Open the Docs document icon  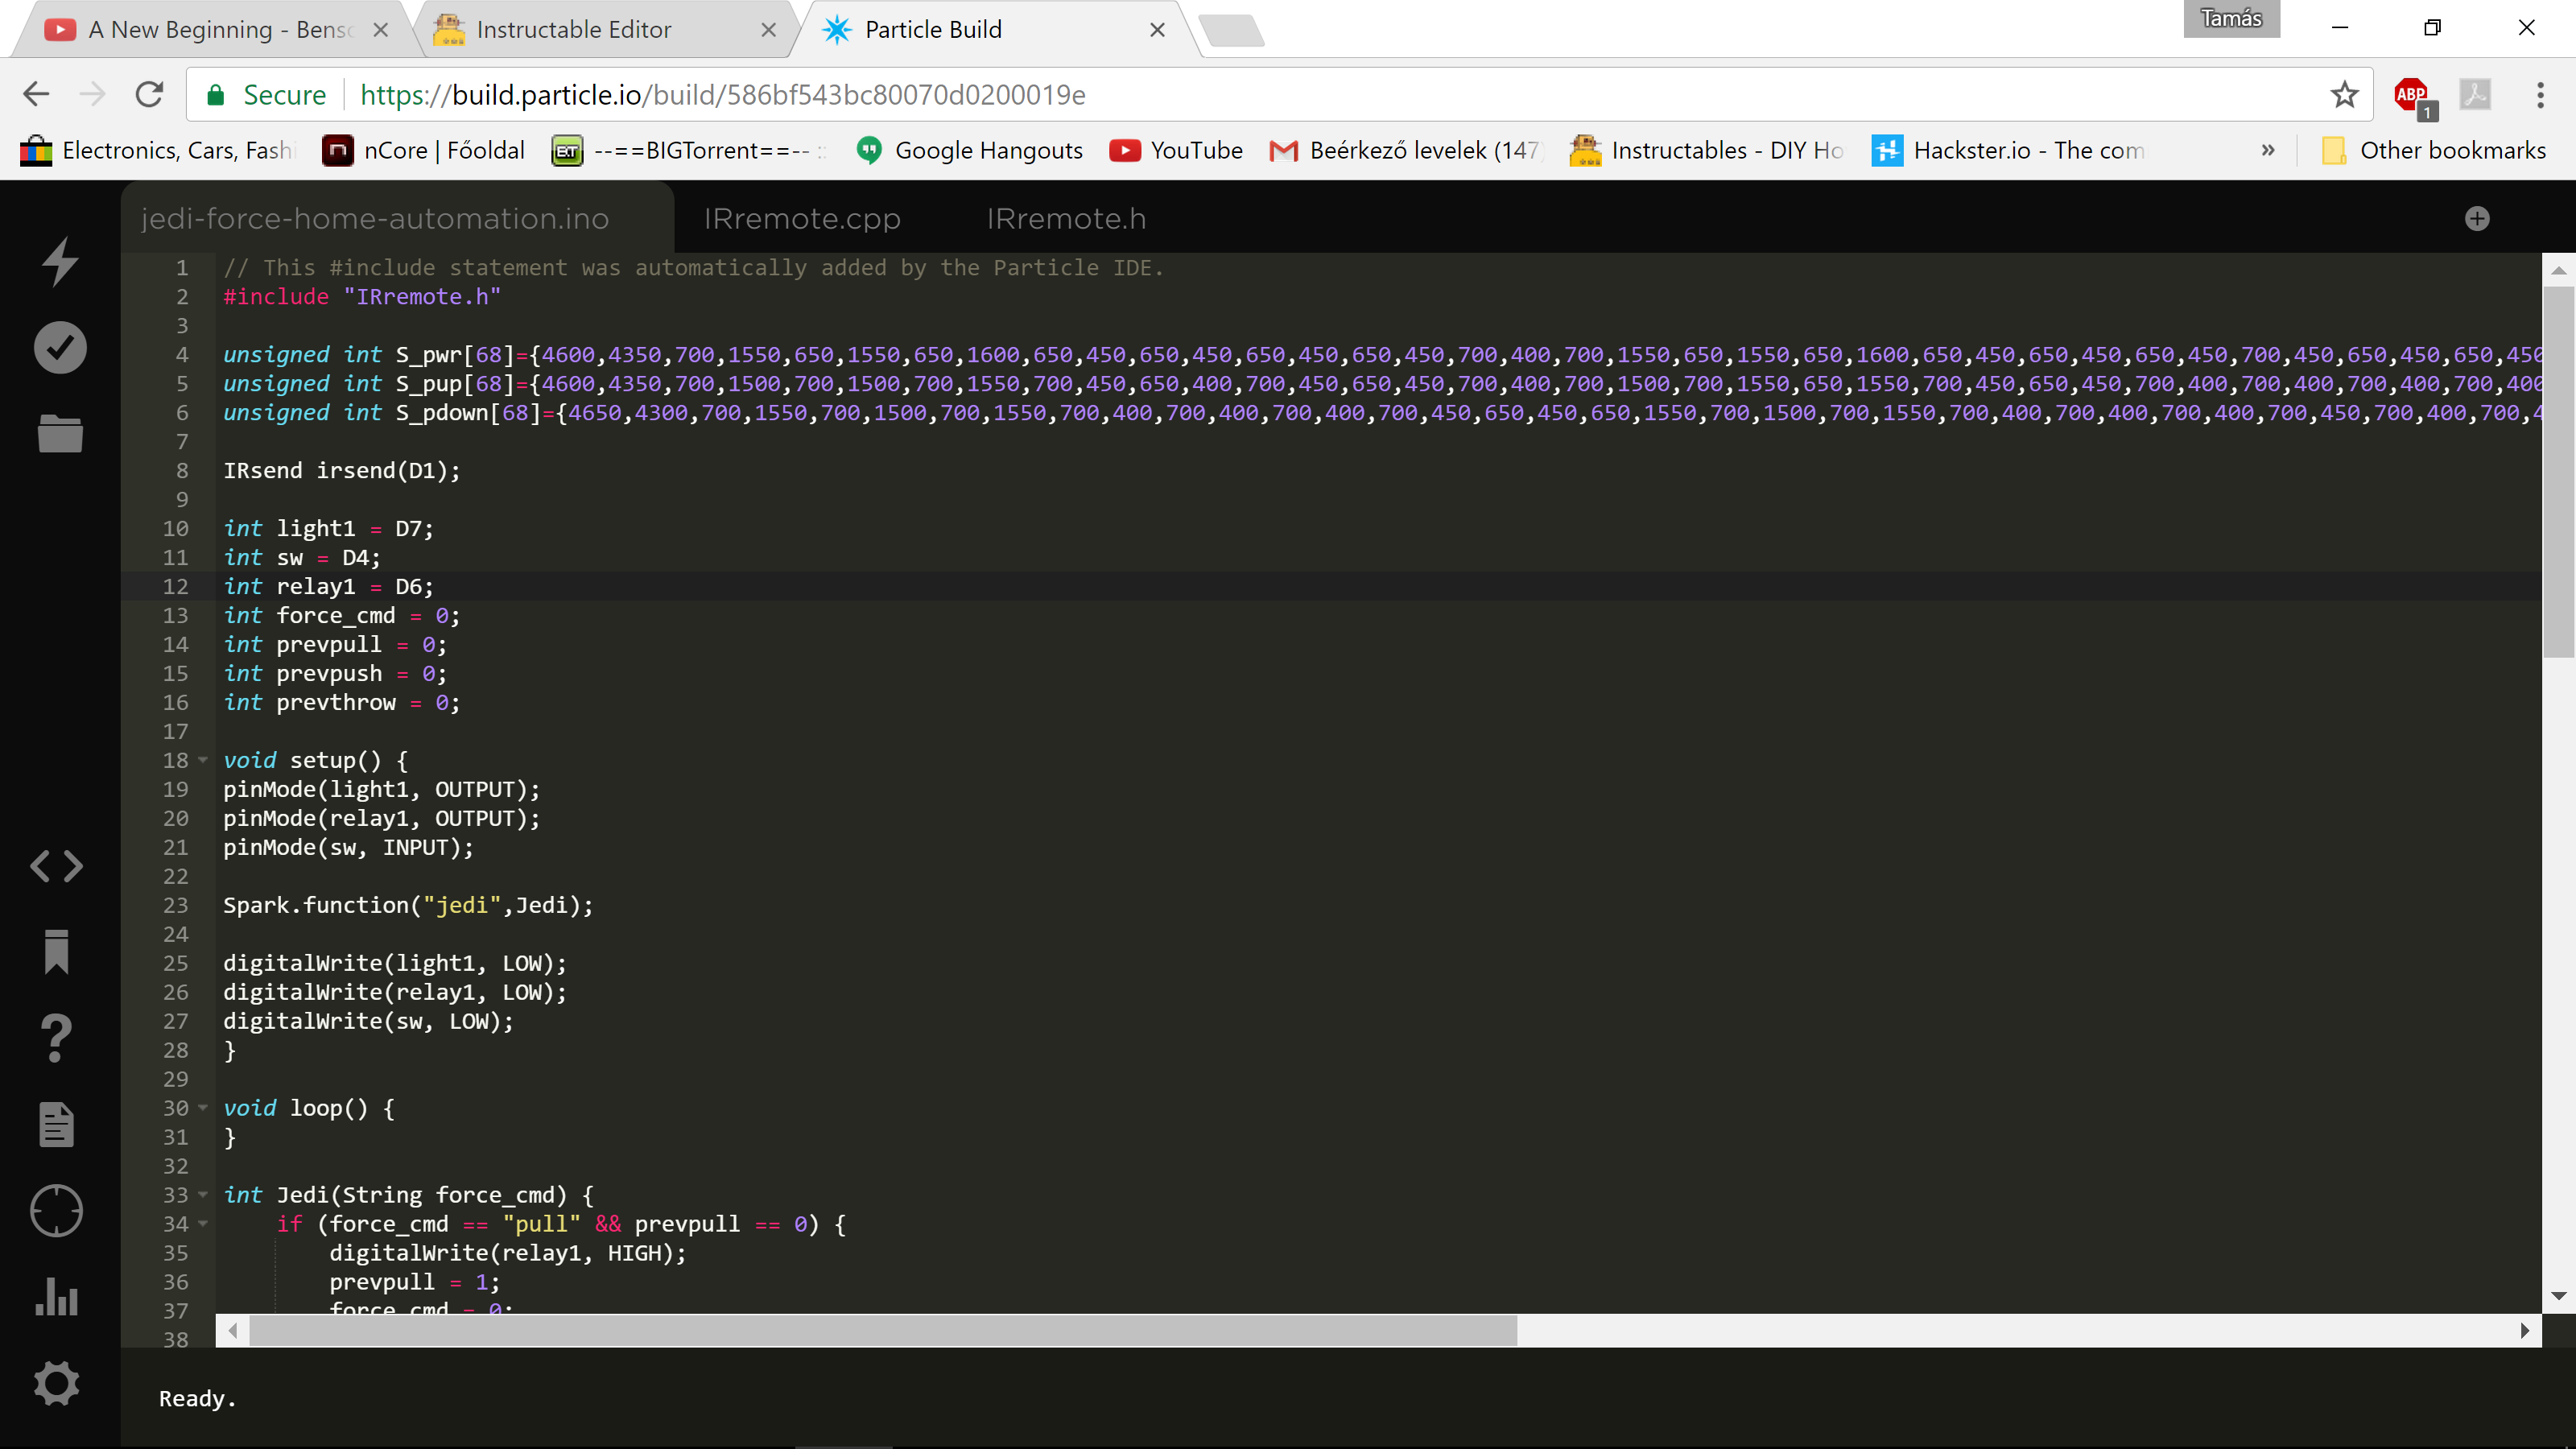click(57, 1124)
